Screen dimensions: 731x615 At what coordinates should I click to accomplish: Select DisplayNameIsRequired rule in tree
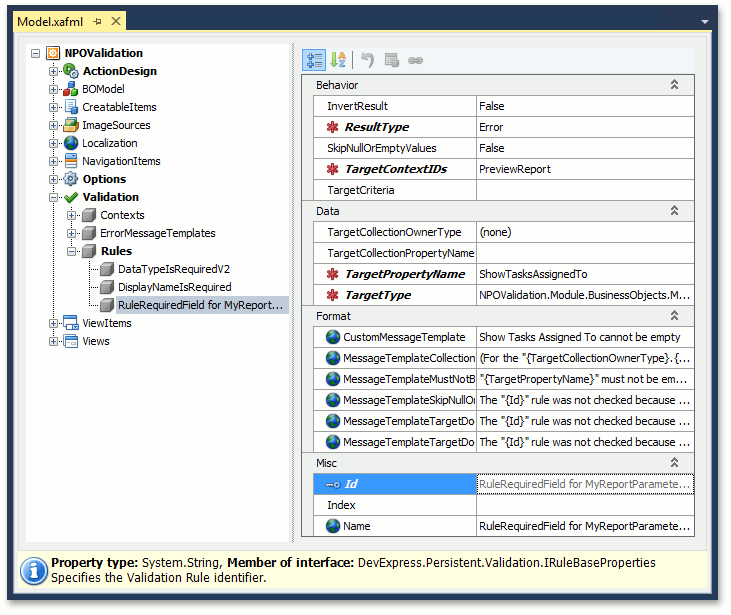point(174,287)
